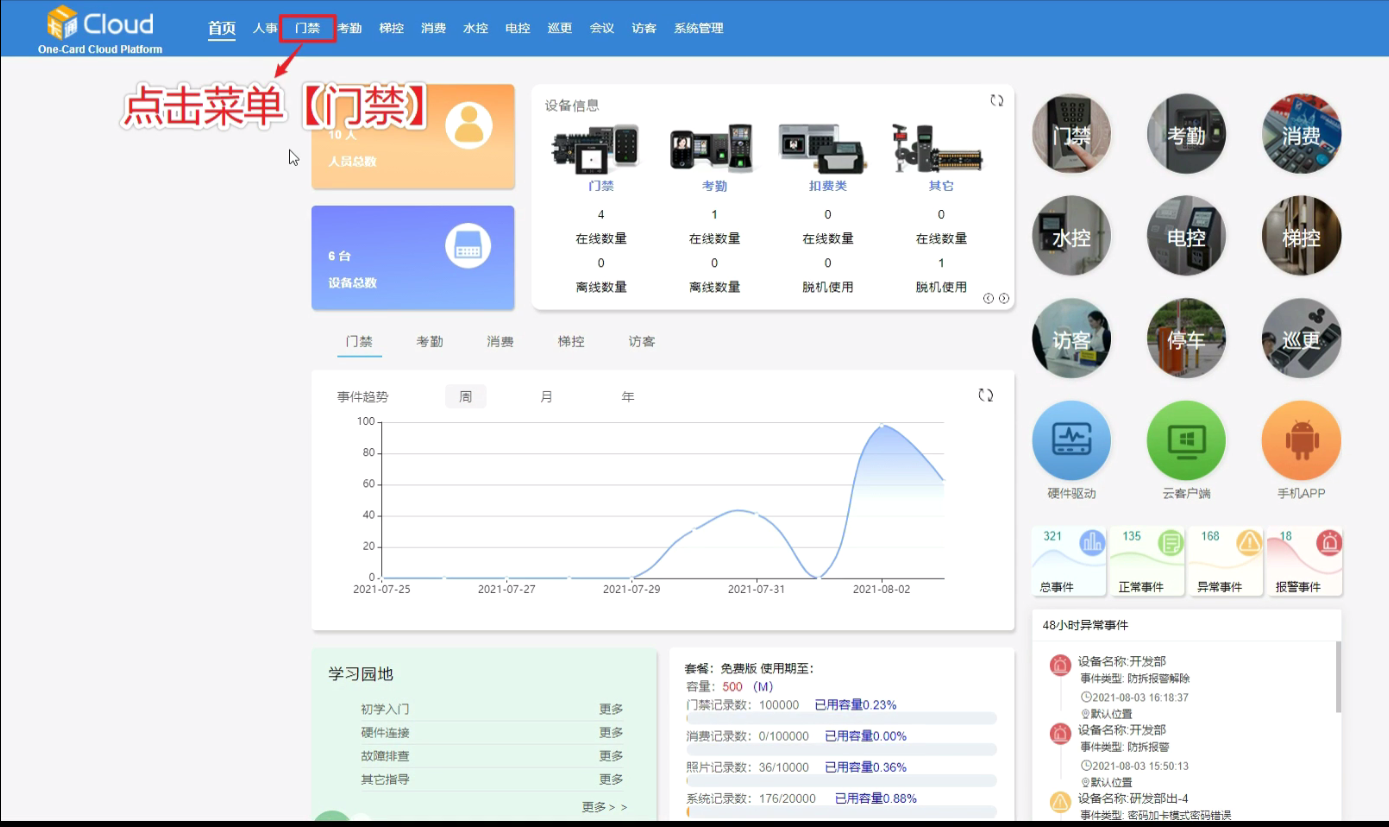Switch the trend chart to 月 view
Screen dimensions: 1389x827
pos(546,397)
